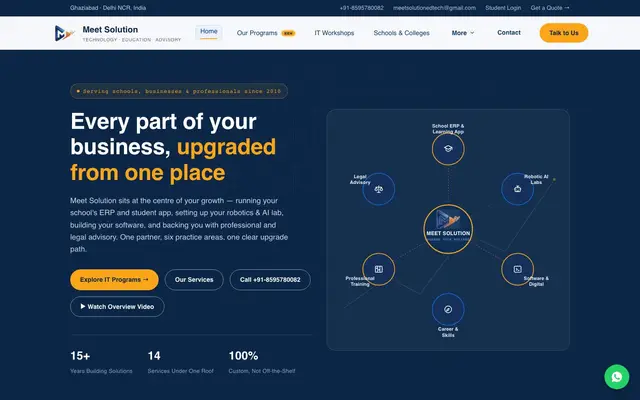Select the Robotic AI Labs robot icon
Screen dimensions: 640x400
pos(518,189)
